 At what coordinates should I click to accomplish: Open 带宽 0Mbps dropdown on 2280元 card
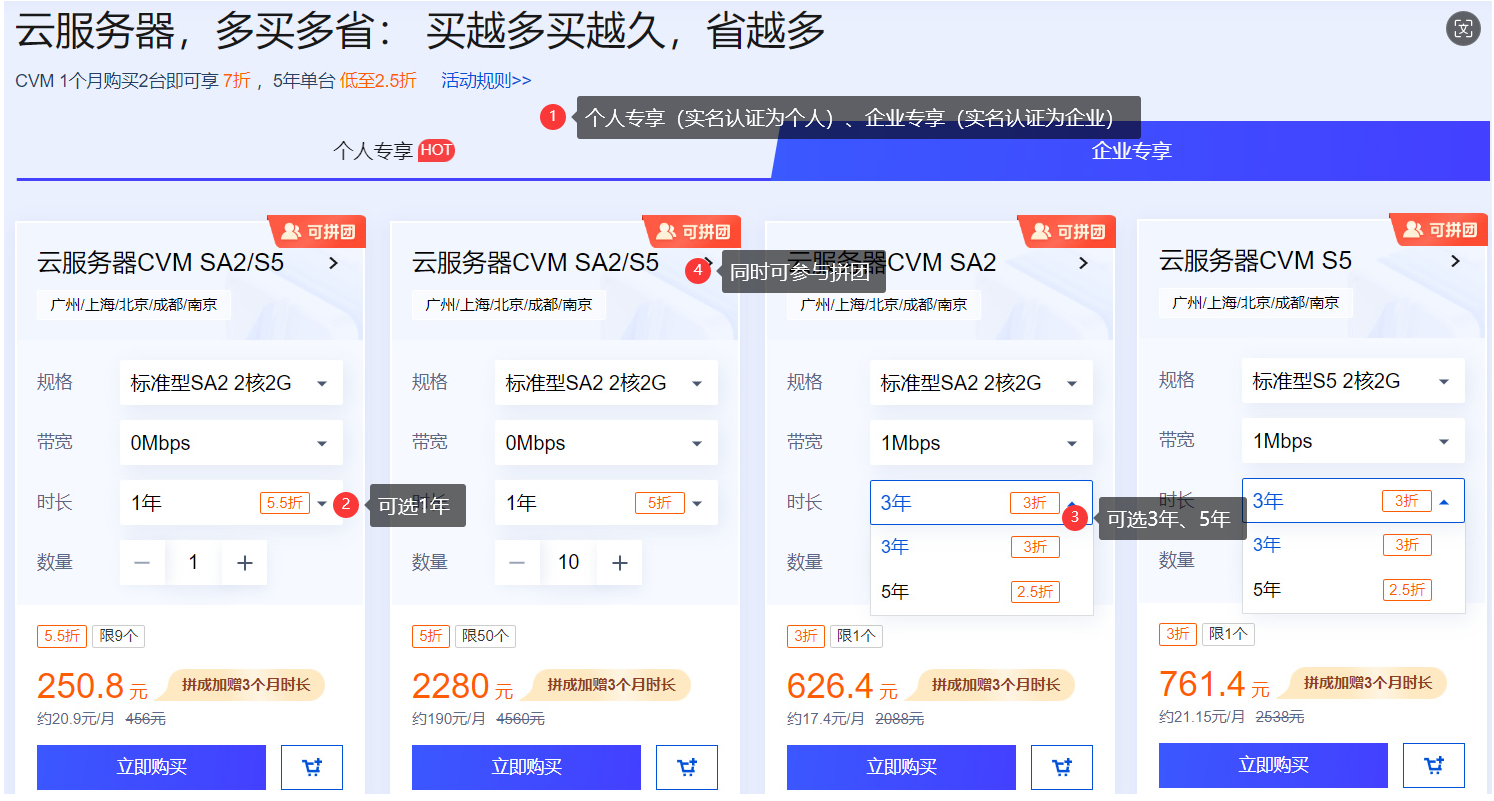[x=606, y=443]
